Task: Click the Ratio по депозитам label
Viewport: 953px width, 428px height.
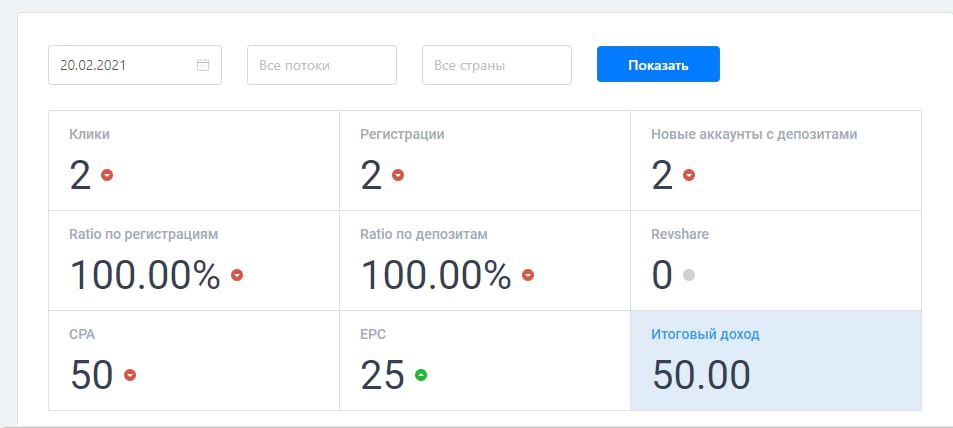Action: [x=424, y=234]
